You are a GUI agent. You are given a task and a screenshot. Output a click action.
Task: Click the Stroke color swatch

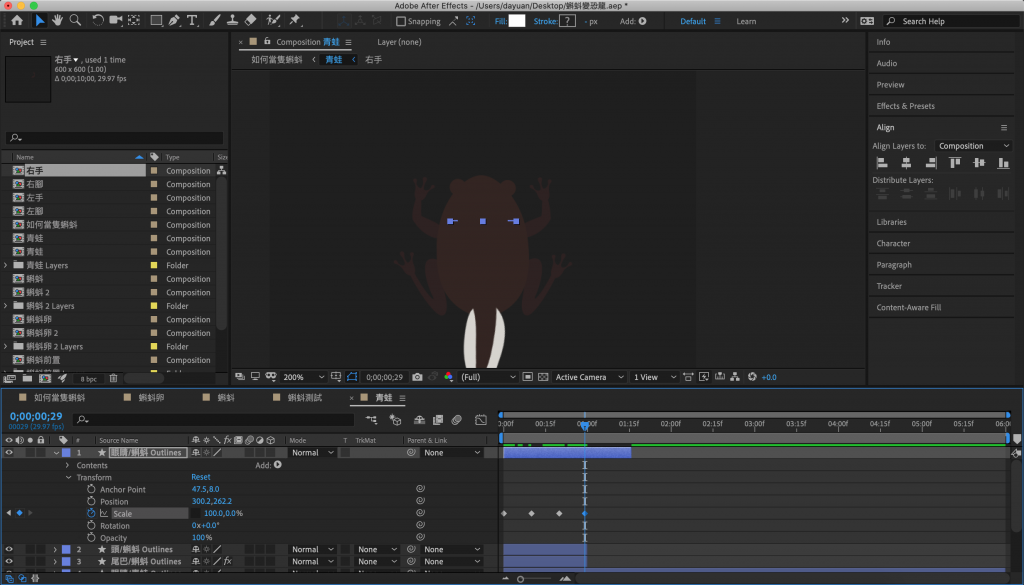tap(568, 21)
